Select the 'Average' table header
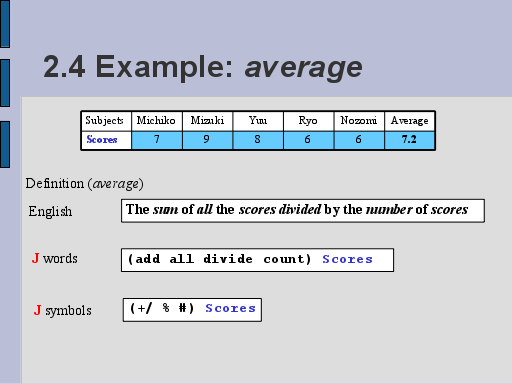This screenshot has height=384, width=512. pos(410,121)
